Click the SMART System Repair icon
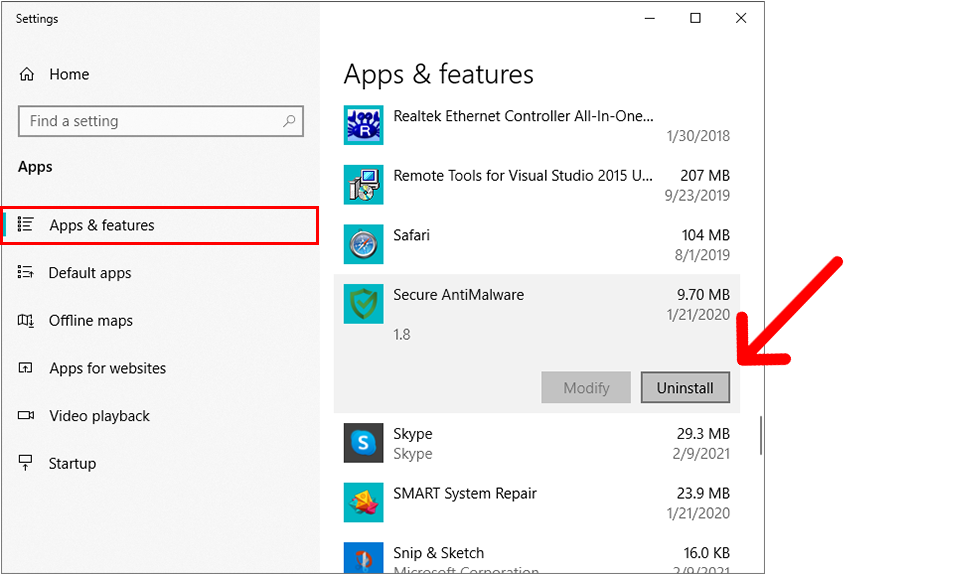Viewport: 969px width, 577px height. (363, 502)
